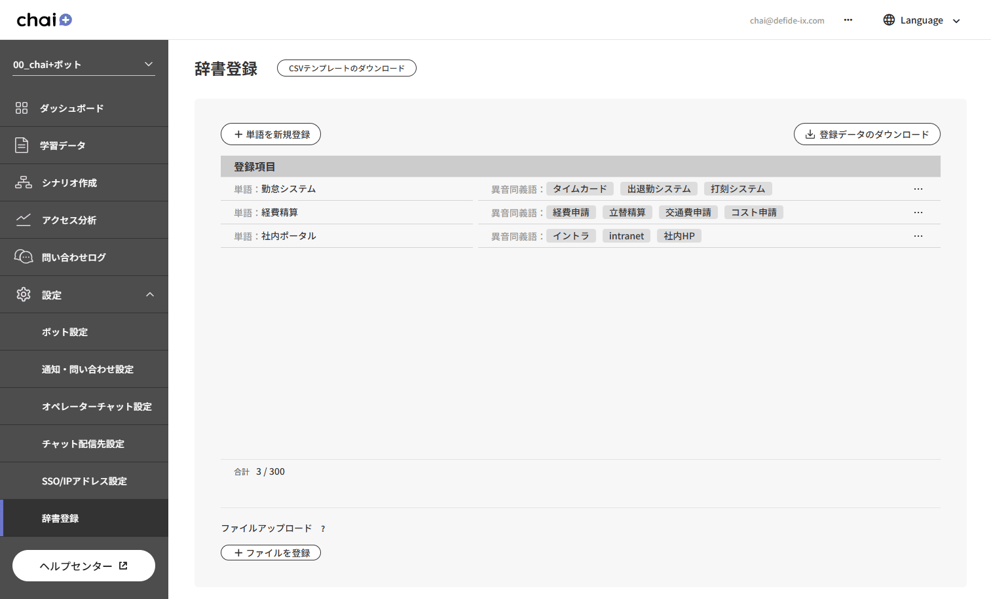Screen dimensions: 991x599
Task: Click the 合計 3 / 300 count
Action: click(259, 471)
